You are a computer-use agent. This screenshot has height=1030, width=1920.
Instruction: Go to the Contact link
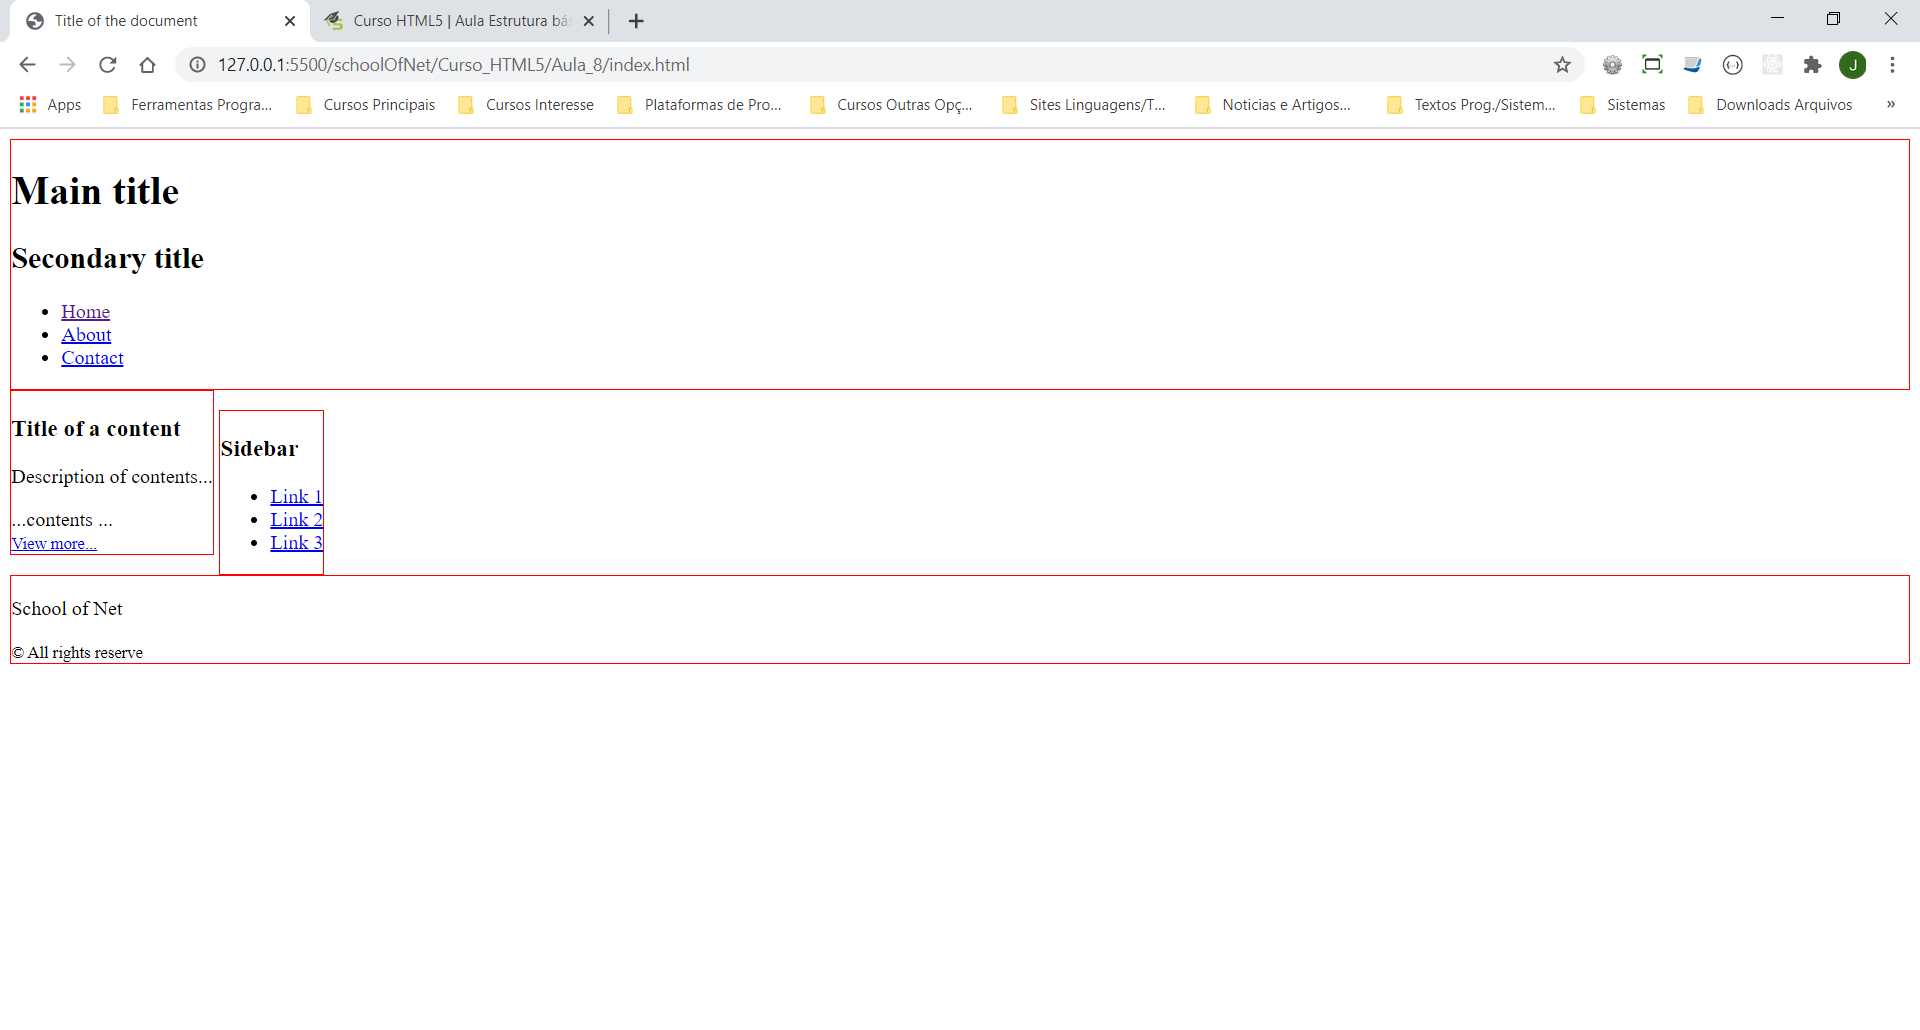click(92, 358)
